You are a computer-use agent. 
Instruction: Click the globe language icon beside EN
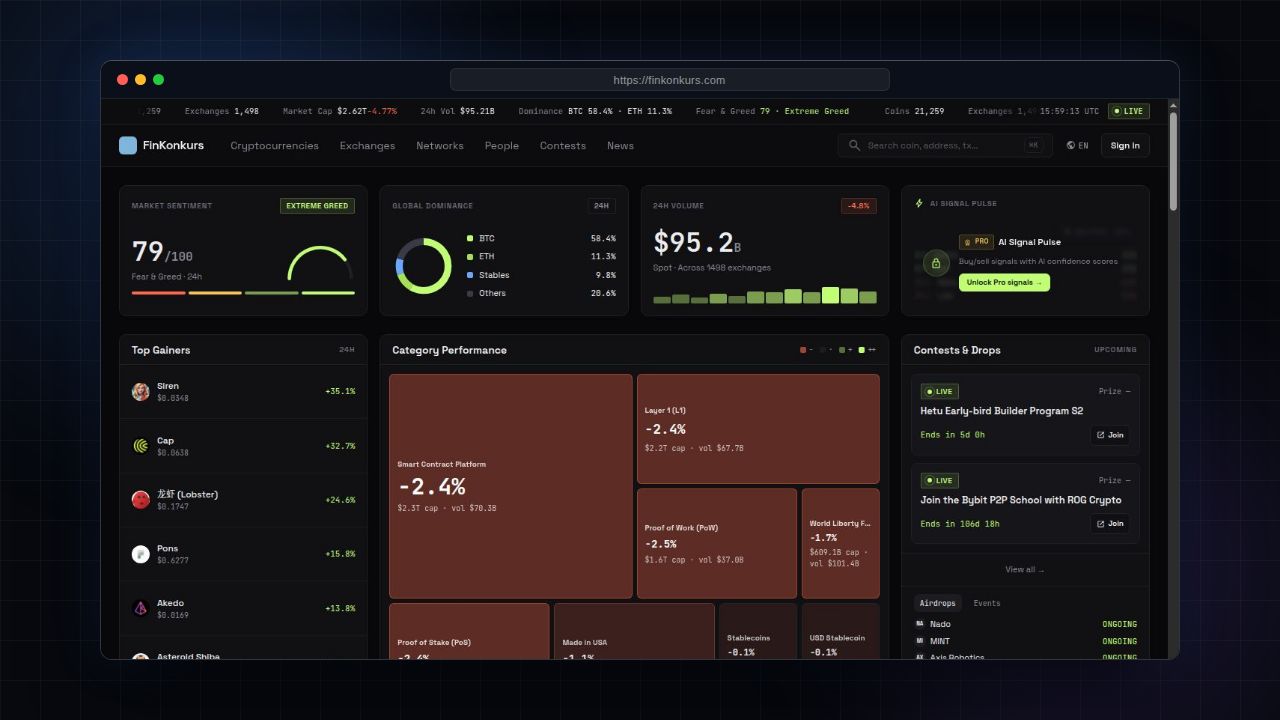point(1070,145)
